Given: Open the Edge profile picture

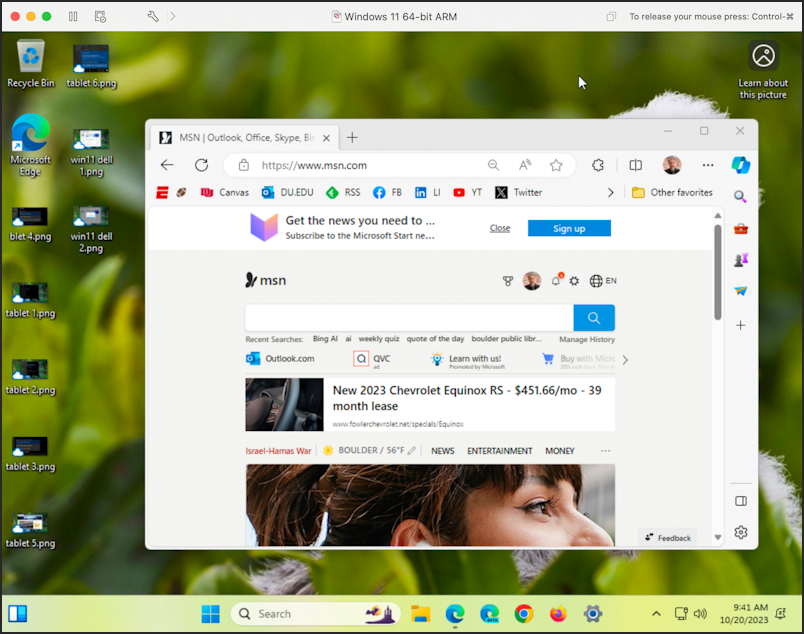Looking at the screenshot, I should click(672, 165).
